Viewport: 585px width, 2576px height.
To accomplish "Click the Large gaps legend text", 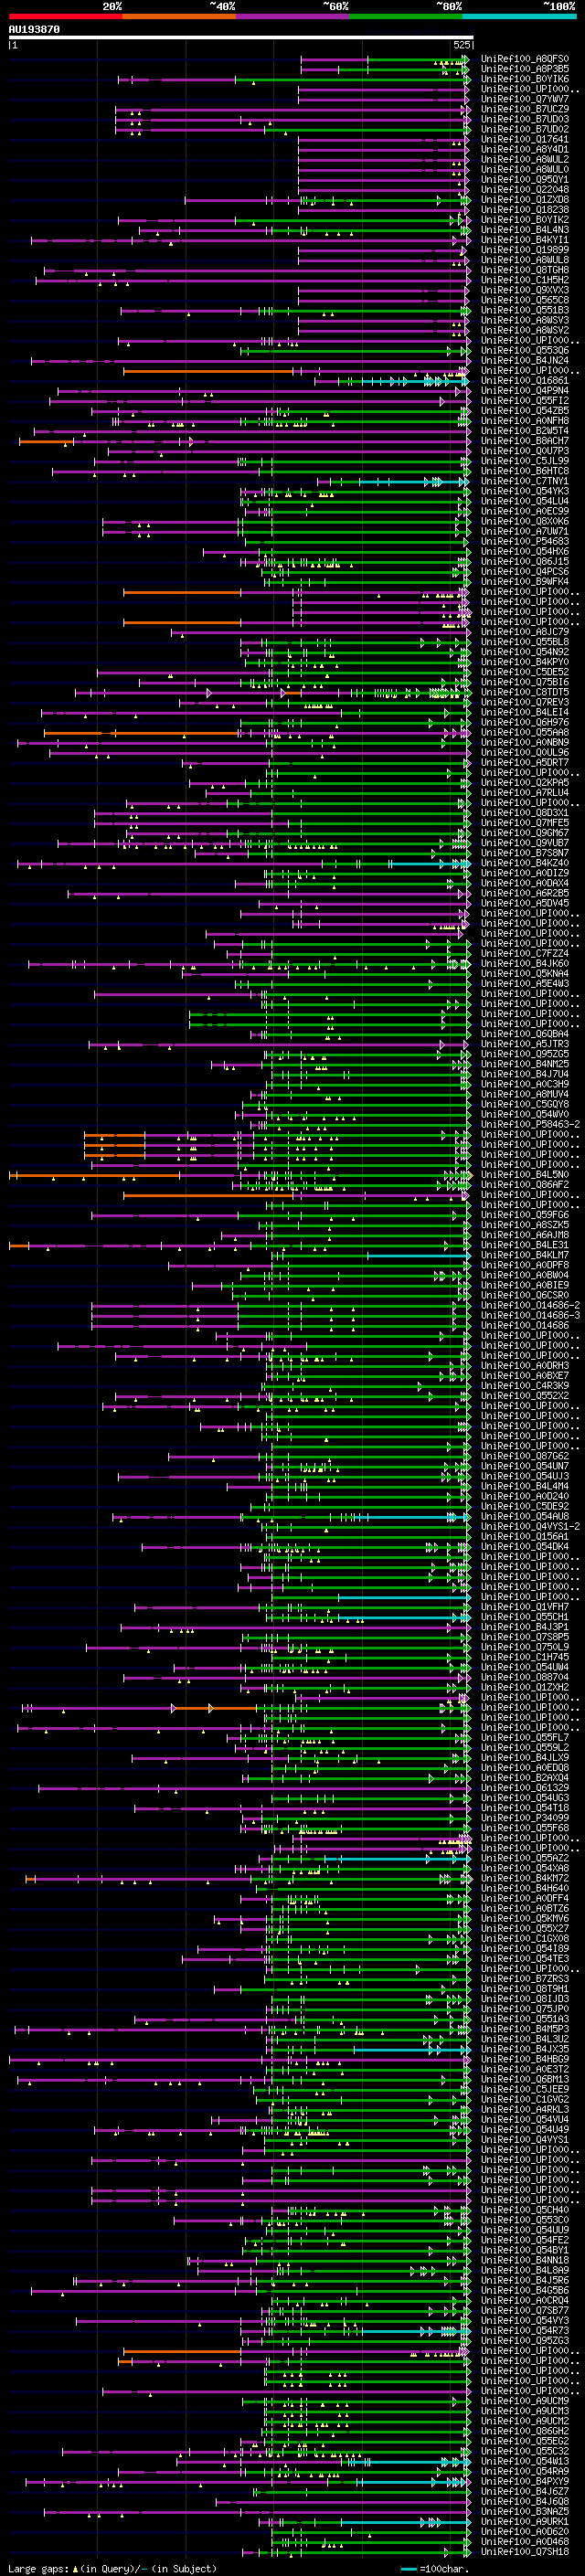I will (x=112, y=2569).
